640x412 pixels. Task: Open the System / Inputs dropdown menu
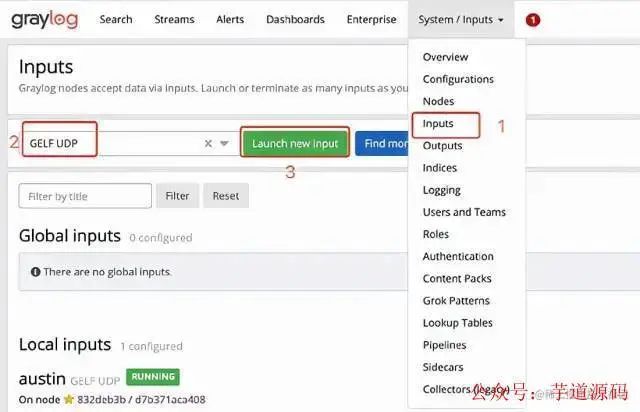[x=461, y=20]
